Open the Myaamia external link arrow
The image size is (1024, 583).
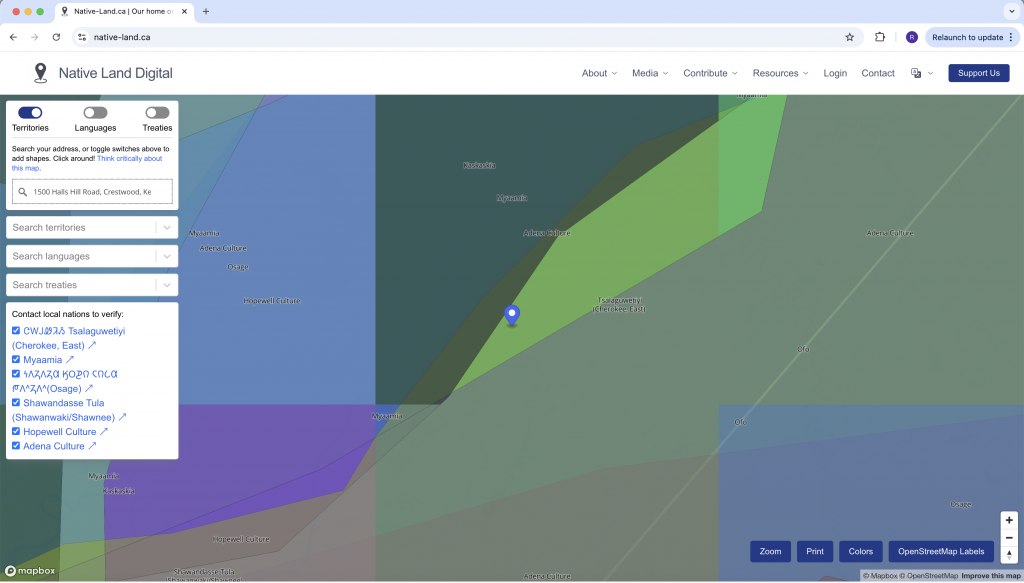70,360
